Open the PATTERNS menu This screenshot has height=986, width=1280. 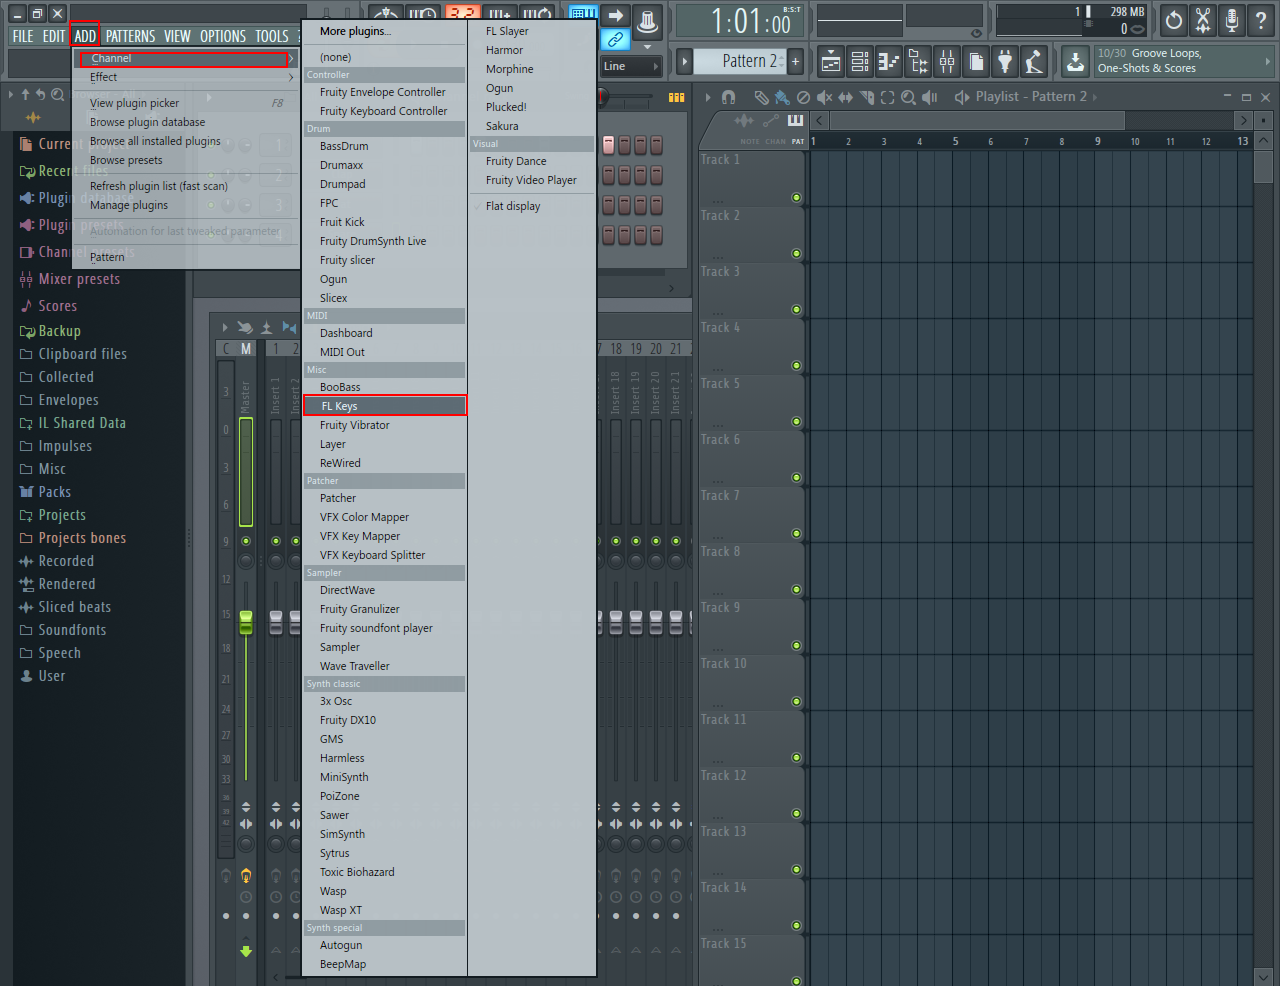[x=131, y=36]
